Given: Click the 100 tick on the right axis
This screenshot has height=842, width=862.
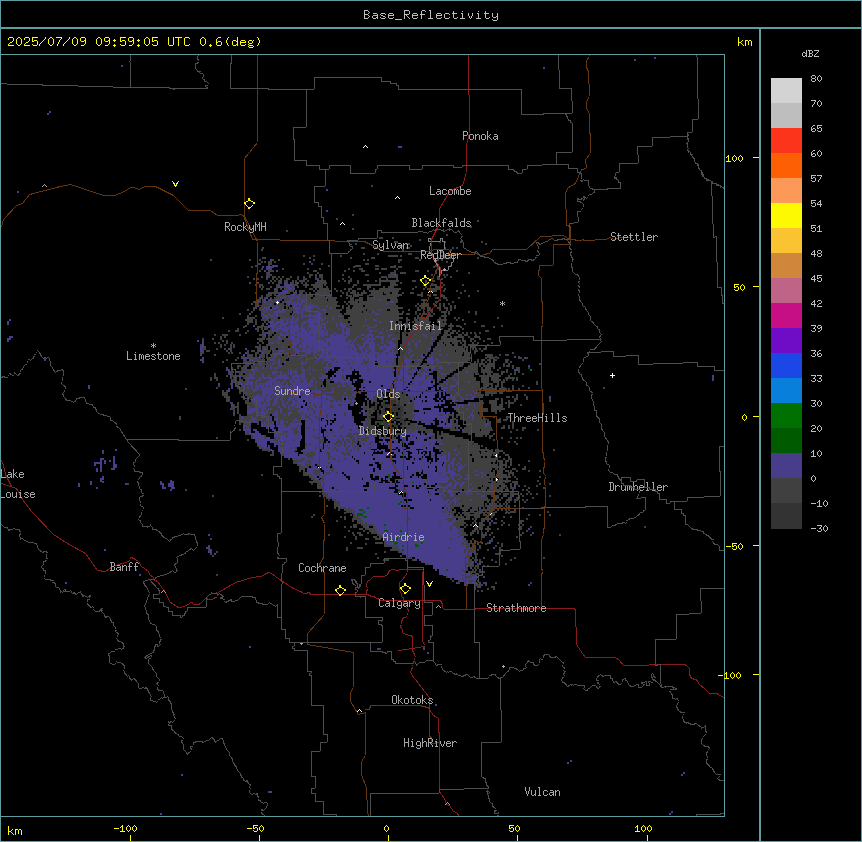Looking at the screenshot, I should [734, 158].
